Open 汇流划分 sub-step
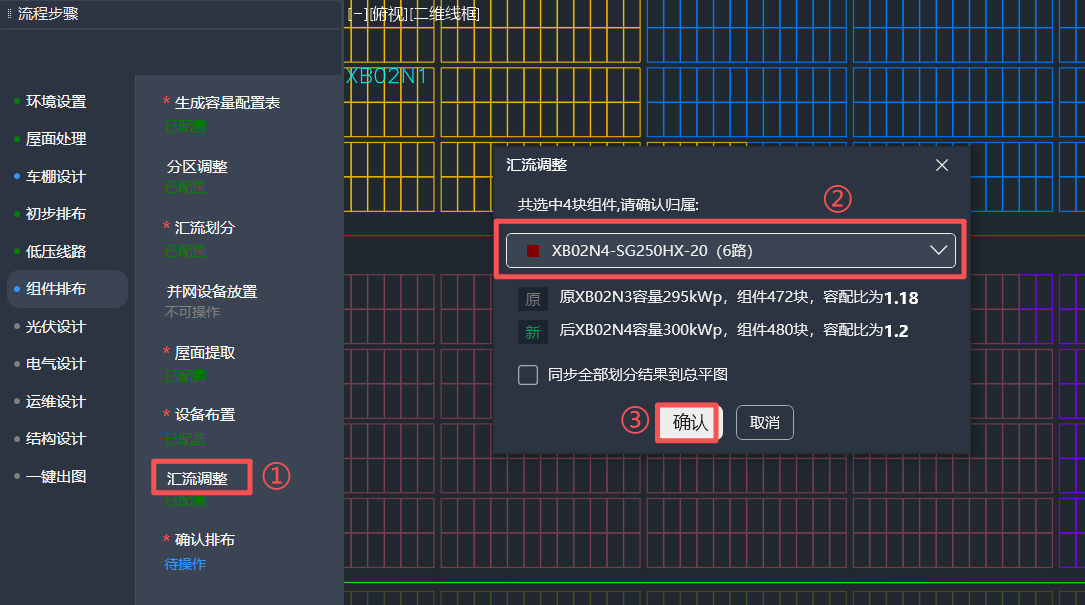This screenshot has height=605, width=1085. pos(205,227)
